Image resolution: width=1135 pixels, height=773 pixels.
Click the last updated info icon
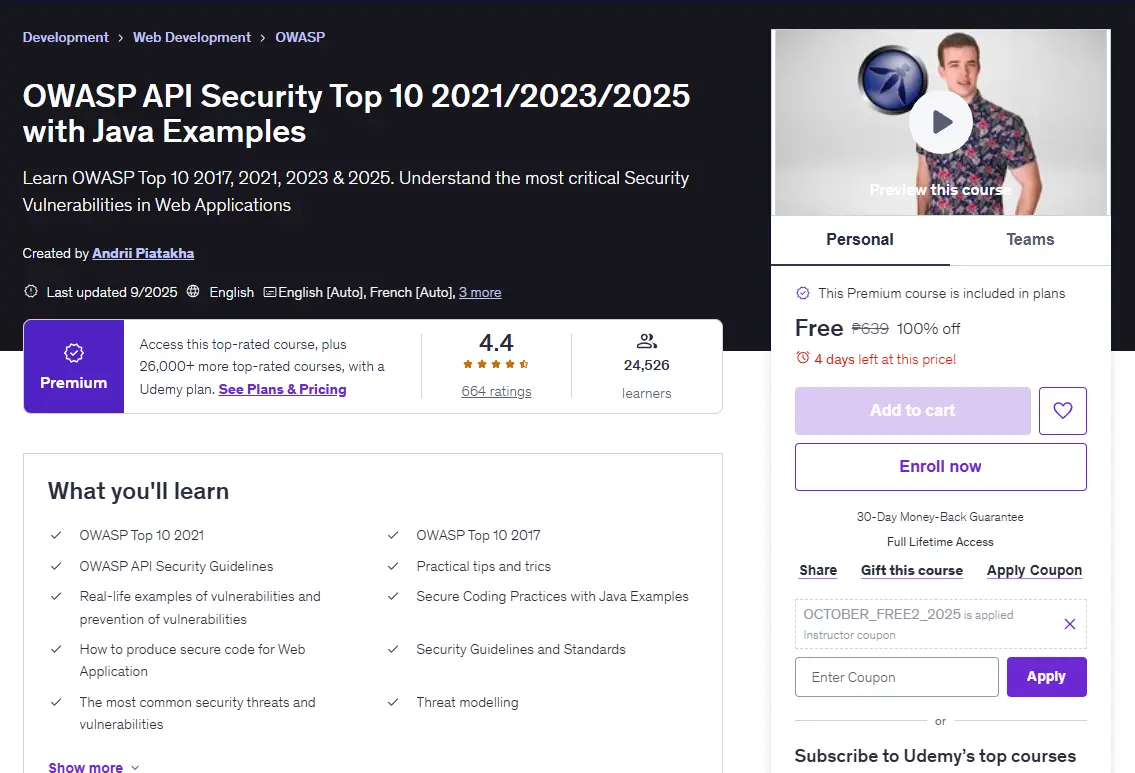point(30,292)
